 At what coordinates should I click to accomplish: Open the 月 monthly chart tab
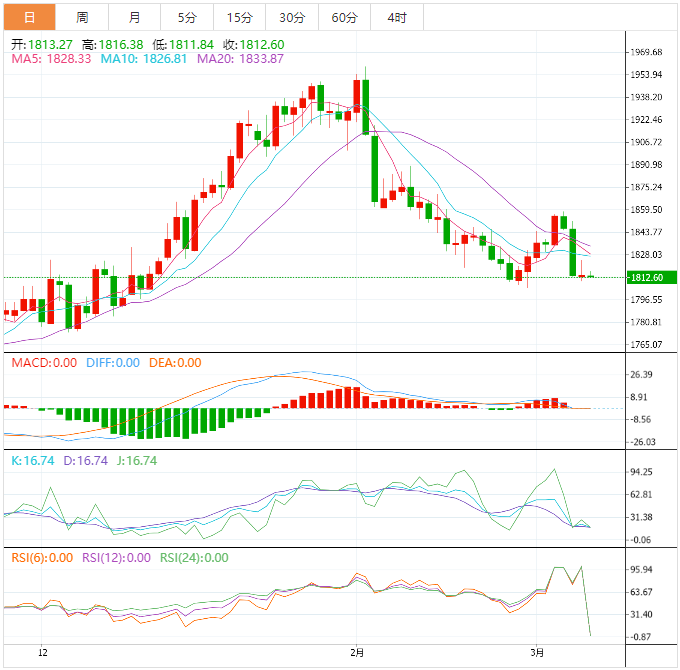pyautogui.click(x=135, y=17)
